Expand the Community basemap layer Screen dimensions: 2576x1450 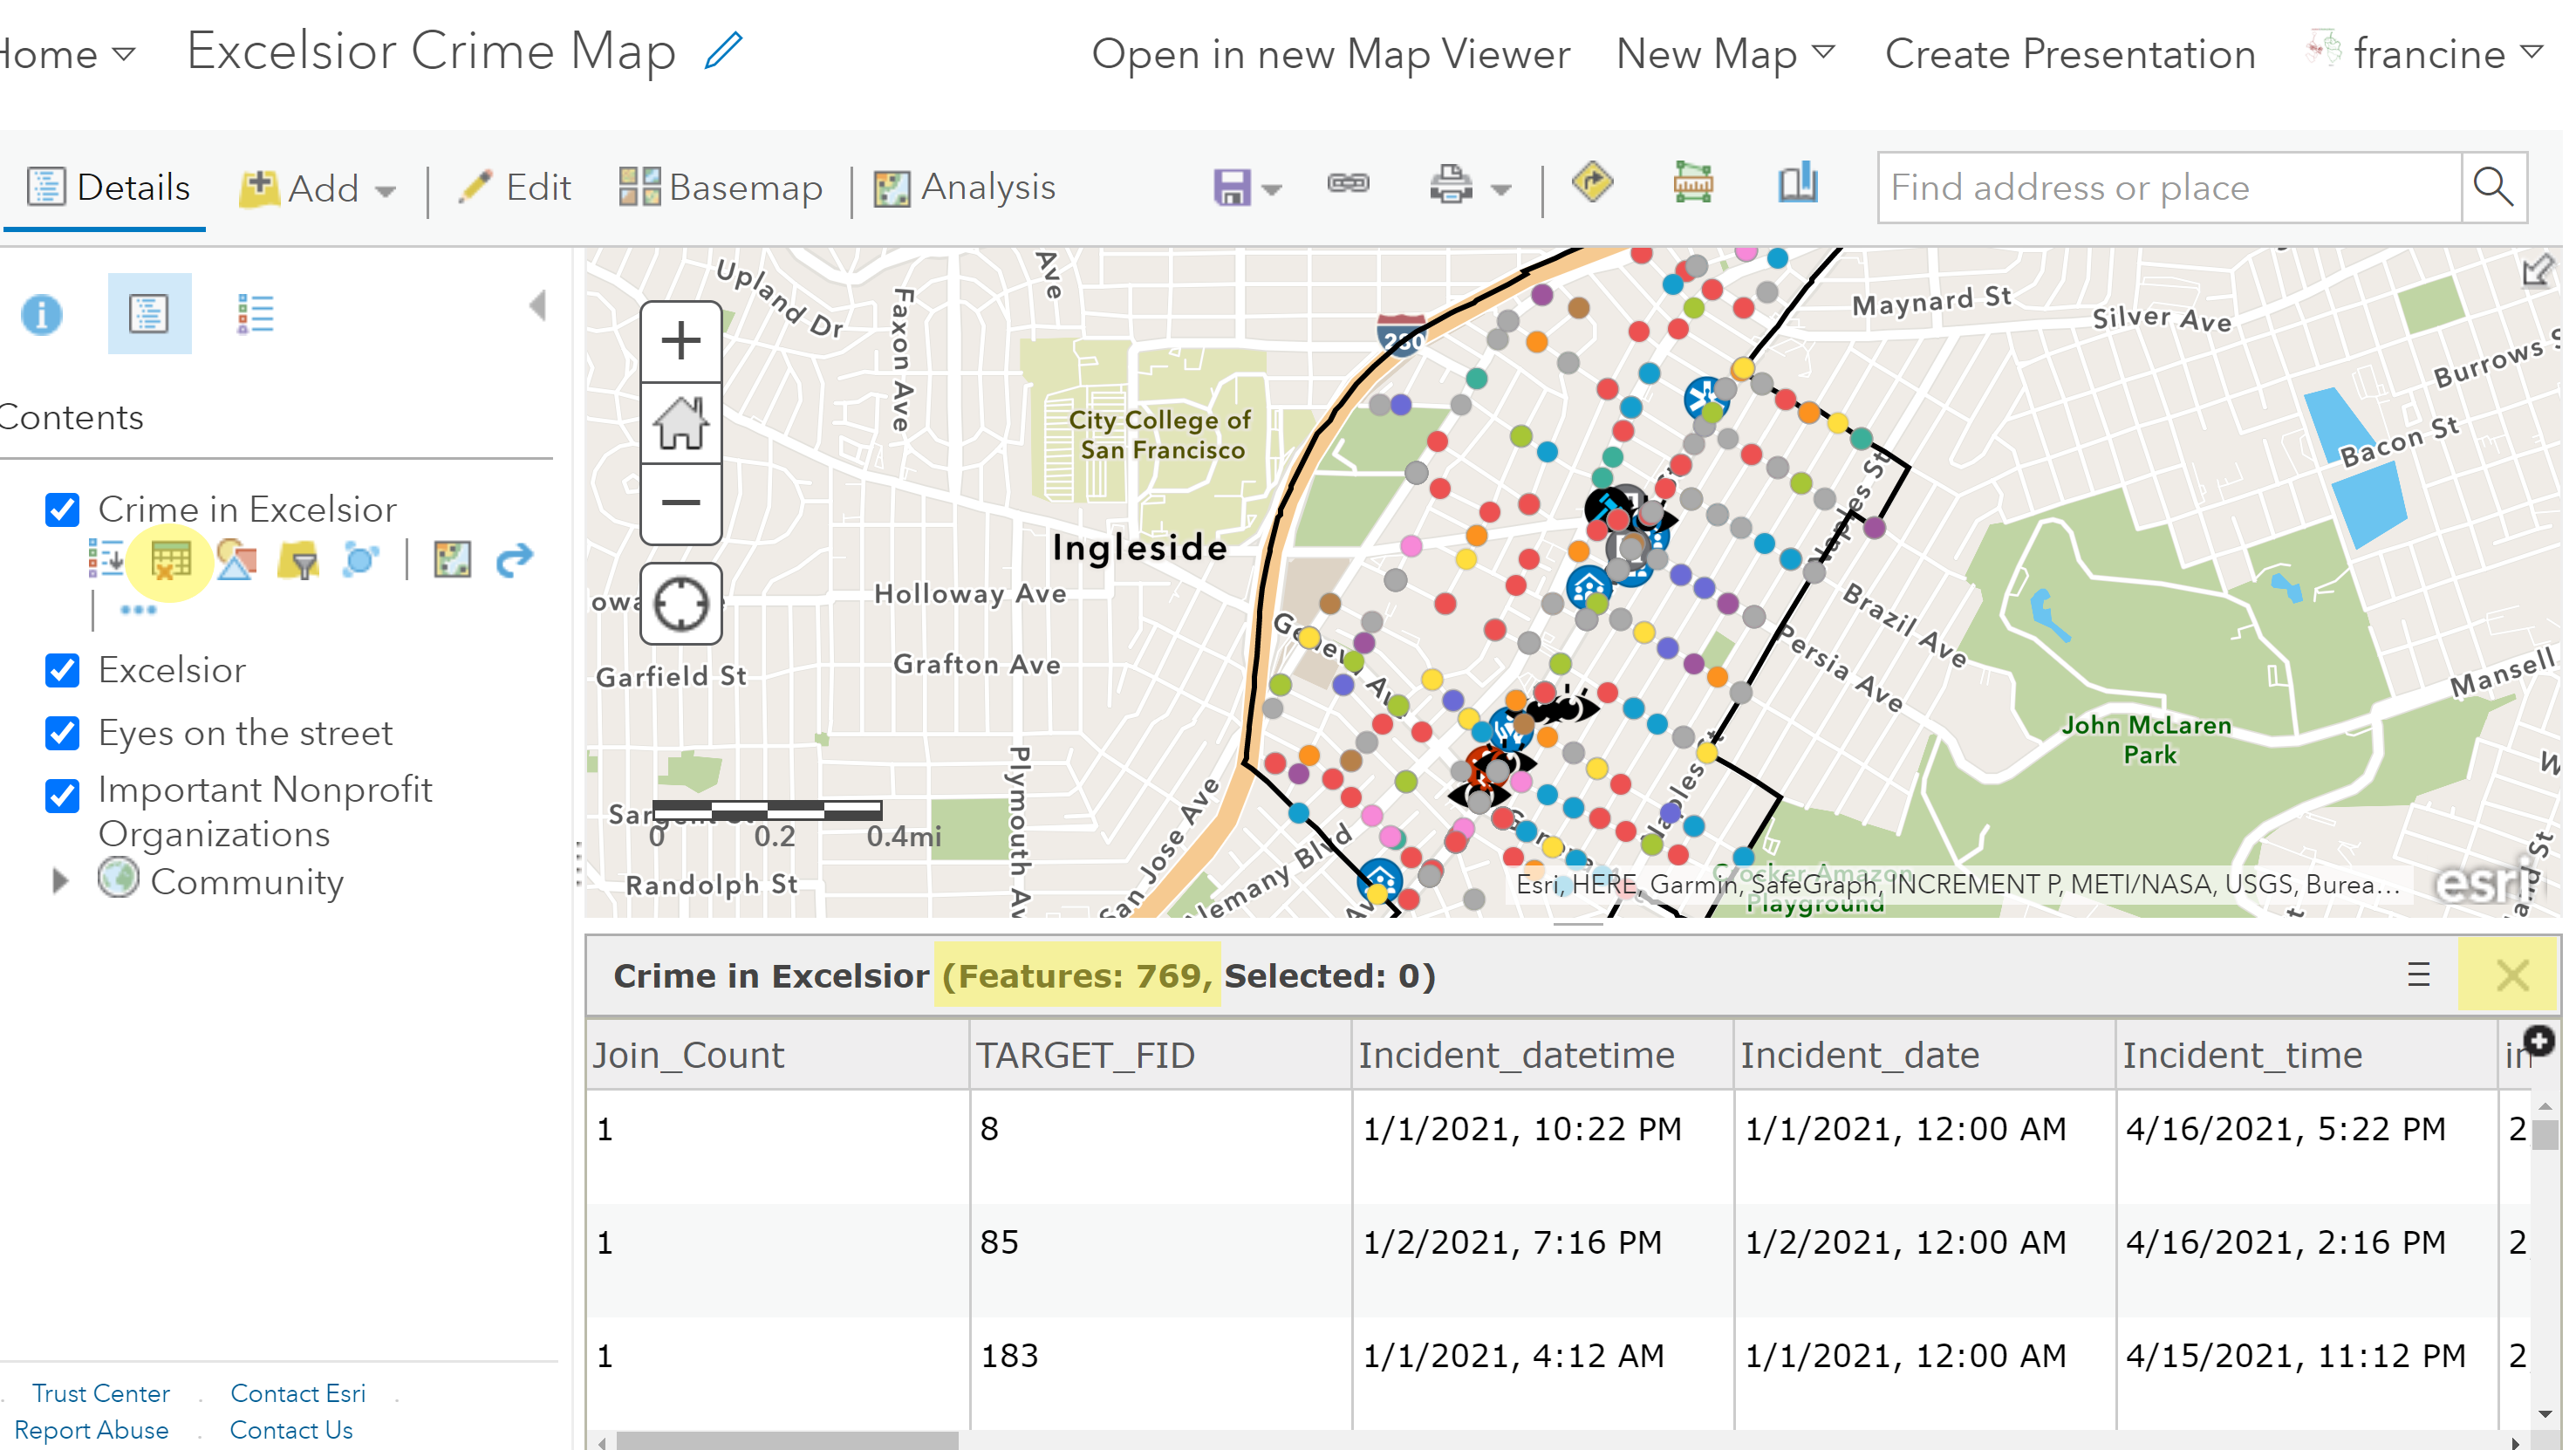tap(60, 881)
